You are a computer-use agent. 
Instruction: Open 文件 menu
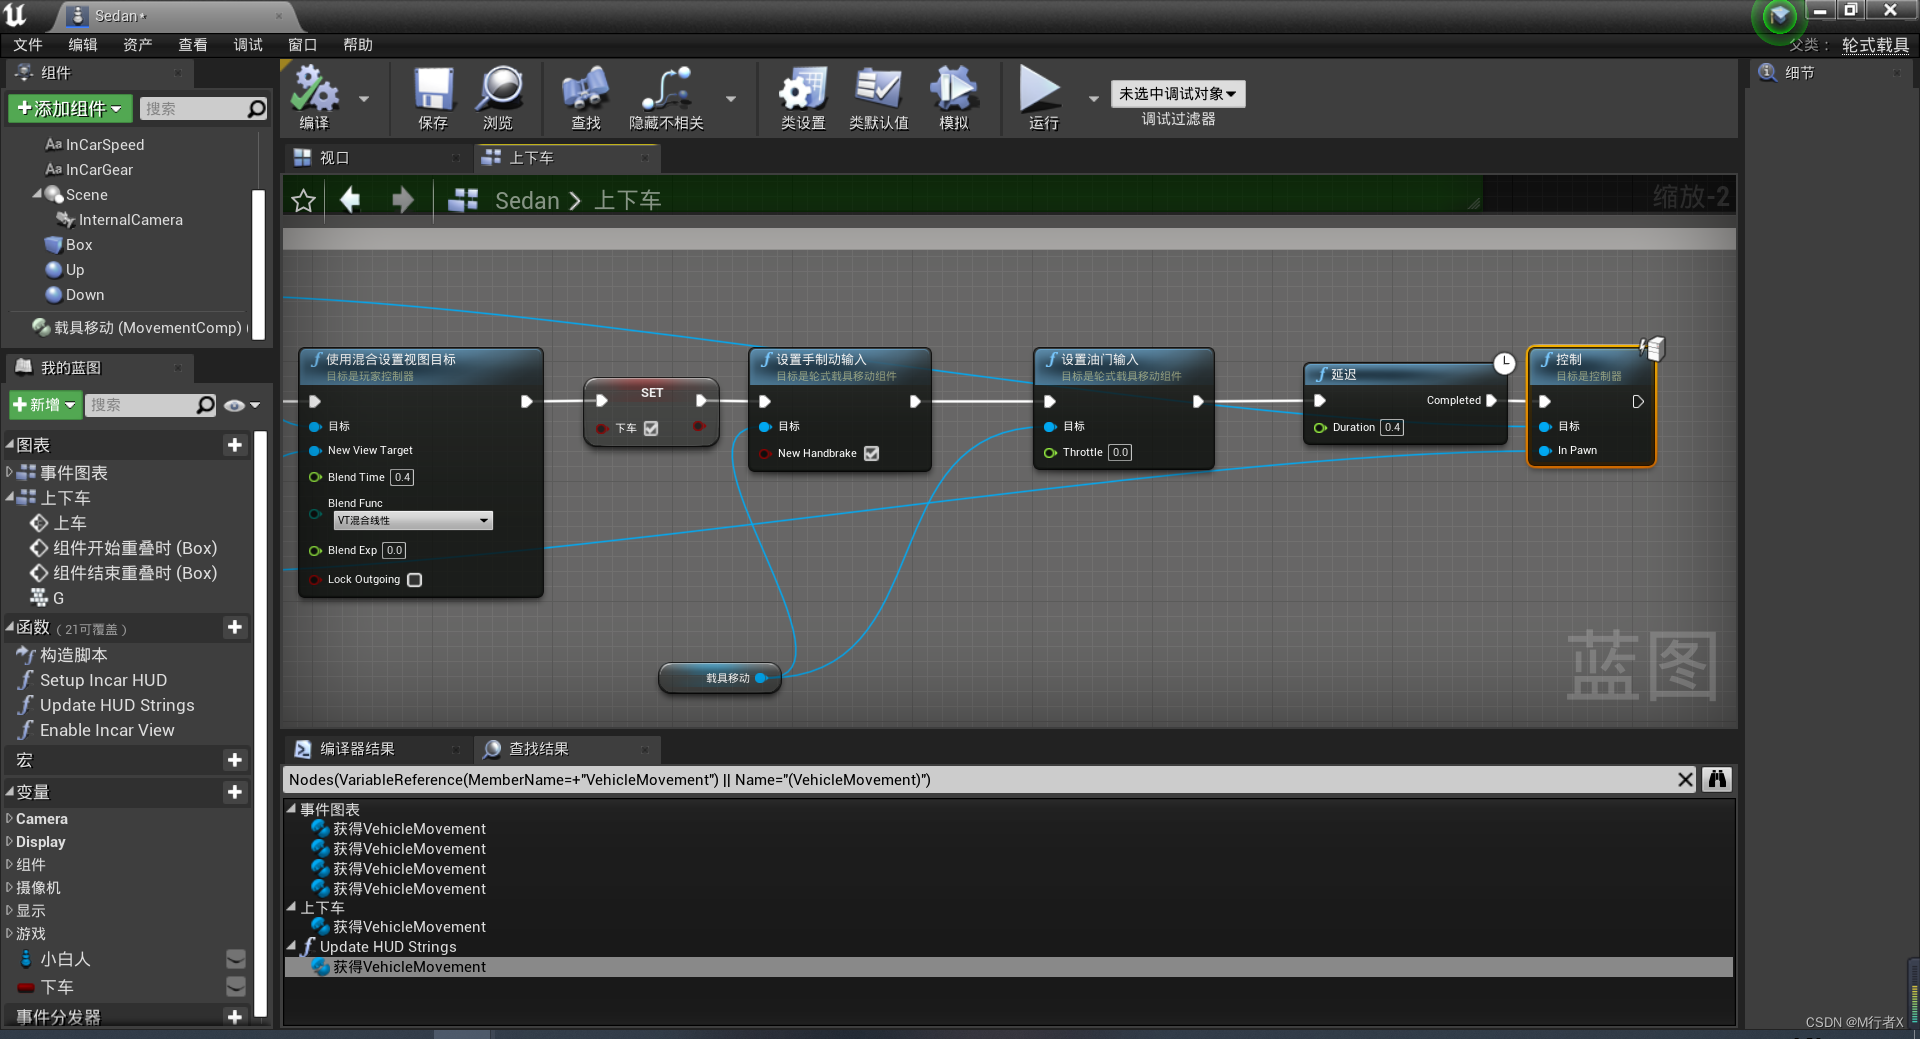tap(28, 45)
